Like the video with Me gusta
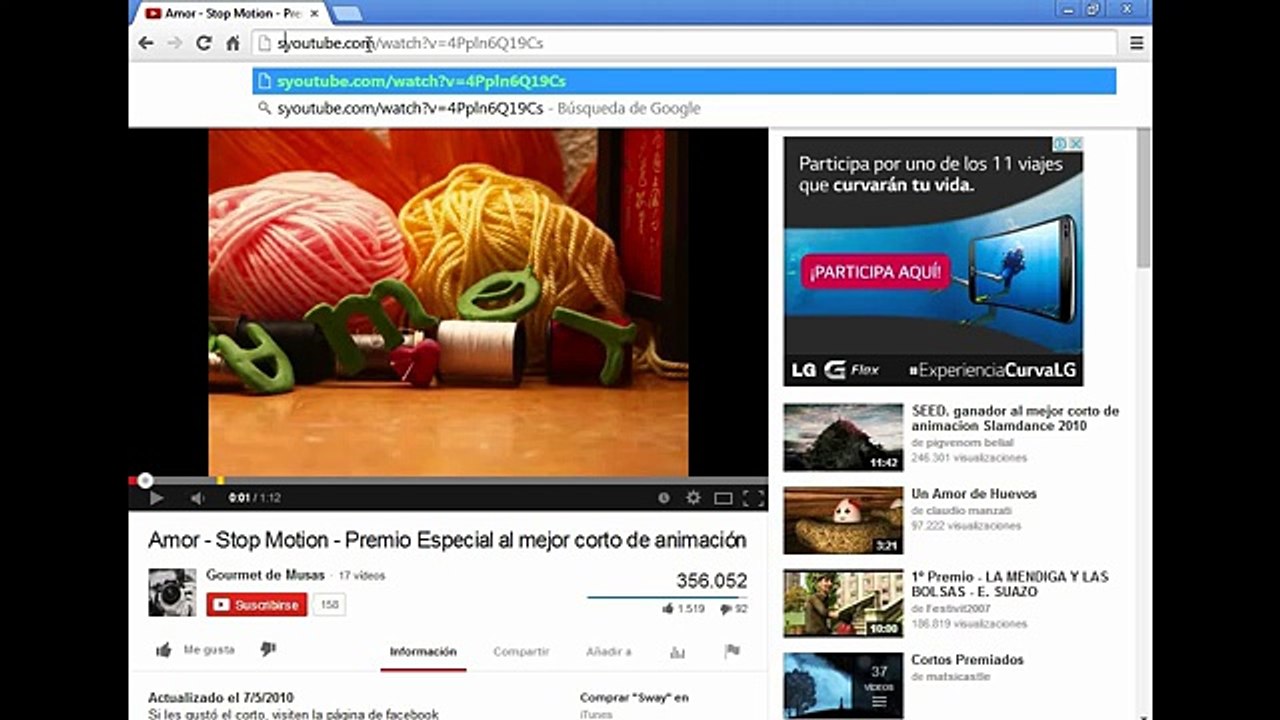Screen dimensions: 1280x720 [x=195, y=650]
